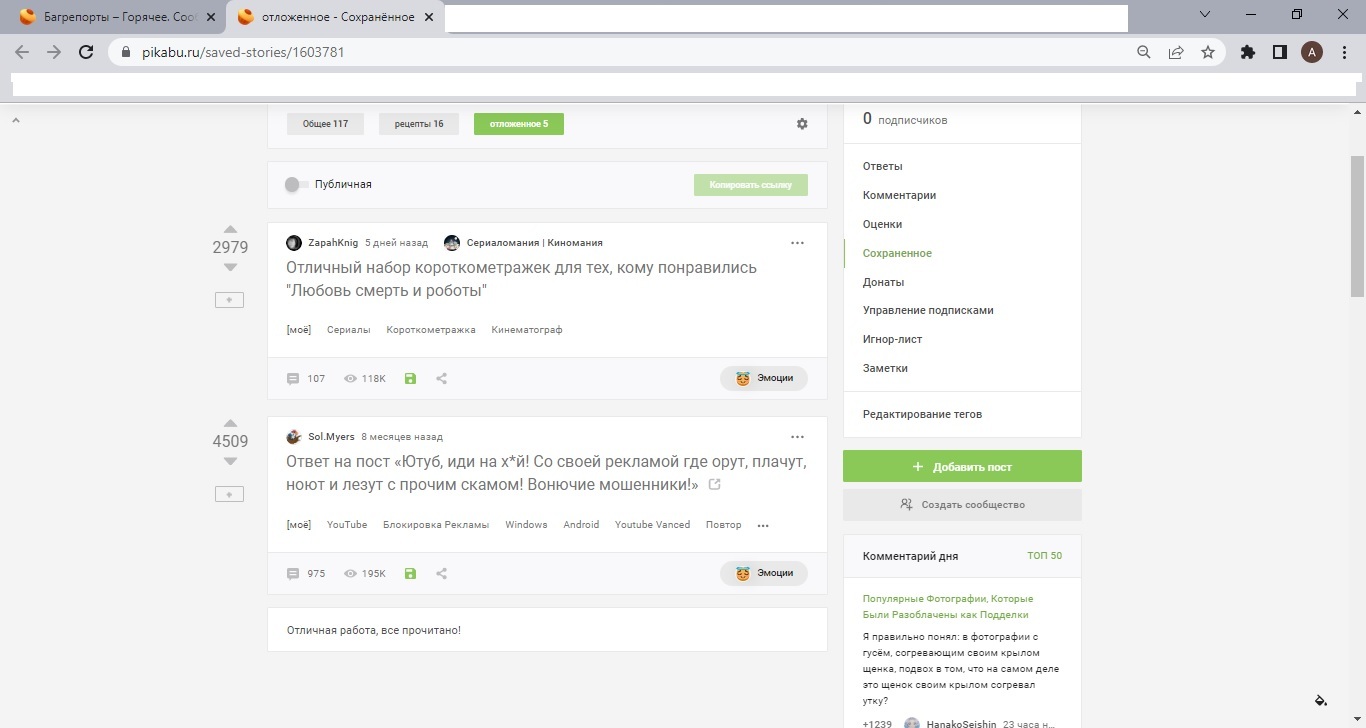
Task: Collapse the left sidebar with the small chevron
Action: tap(15, 120)
